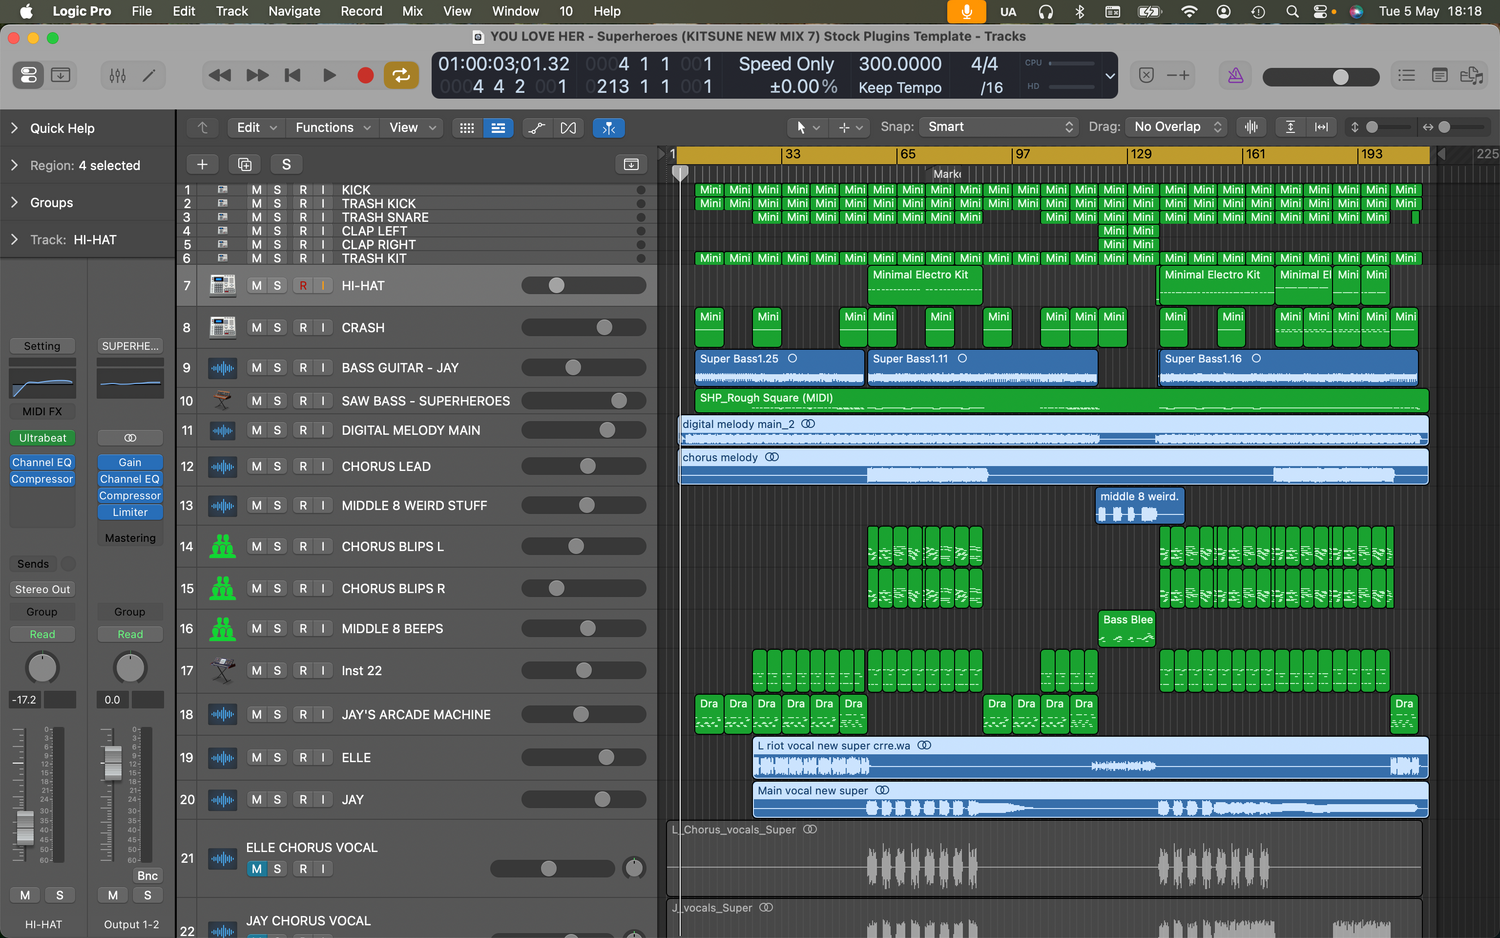This screenshot has height=938, width=1500.
Task: Adjust the SAW BASS - SUPERHEROES volume slider
Action: click(583, 401)
